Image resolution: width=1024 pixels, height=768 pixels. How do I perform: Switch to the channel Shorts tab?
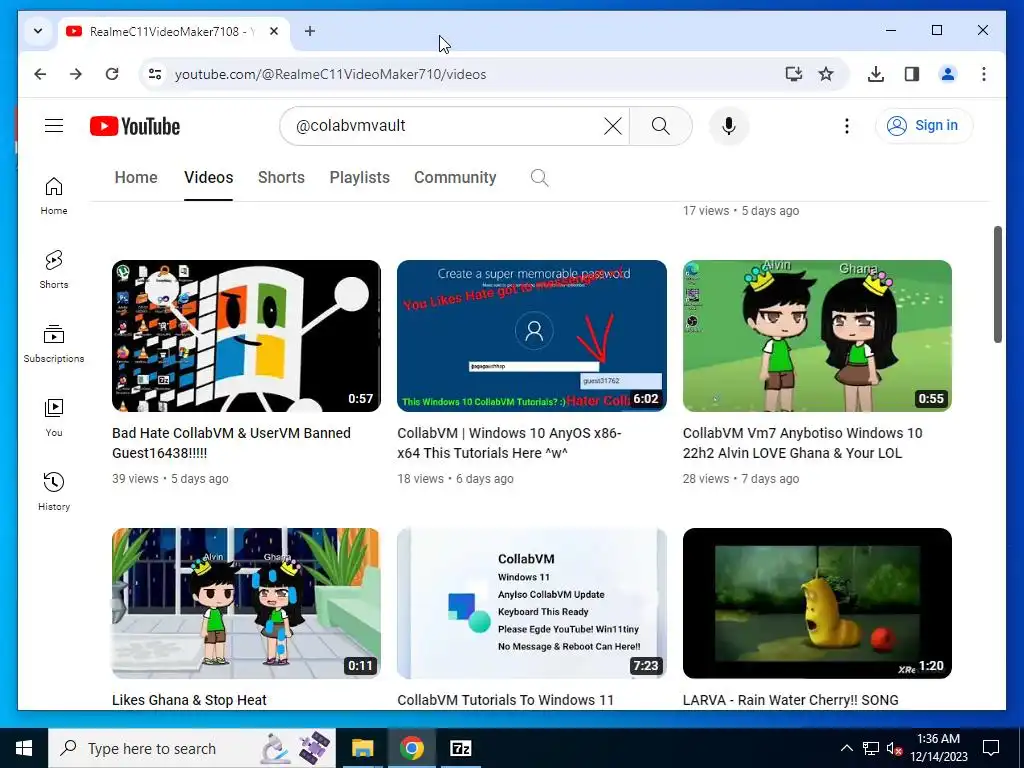(x=281, y=178)
